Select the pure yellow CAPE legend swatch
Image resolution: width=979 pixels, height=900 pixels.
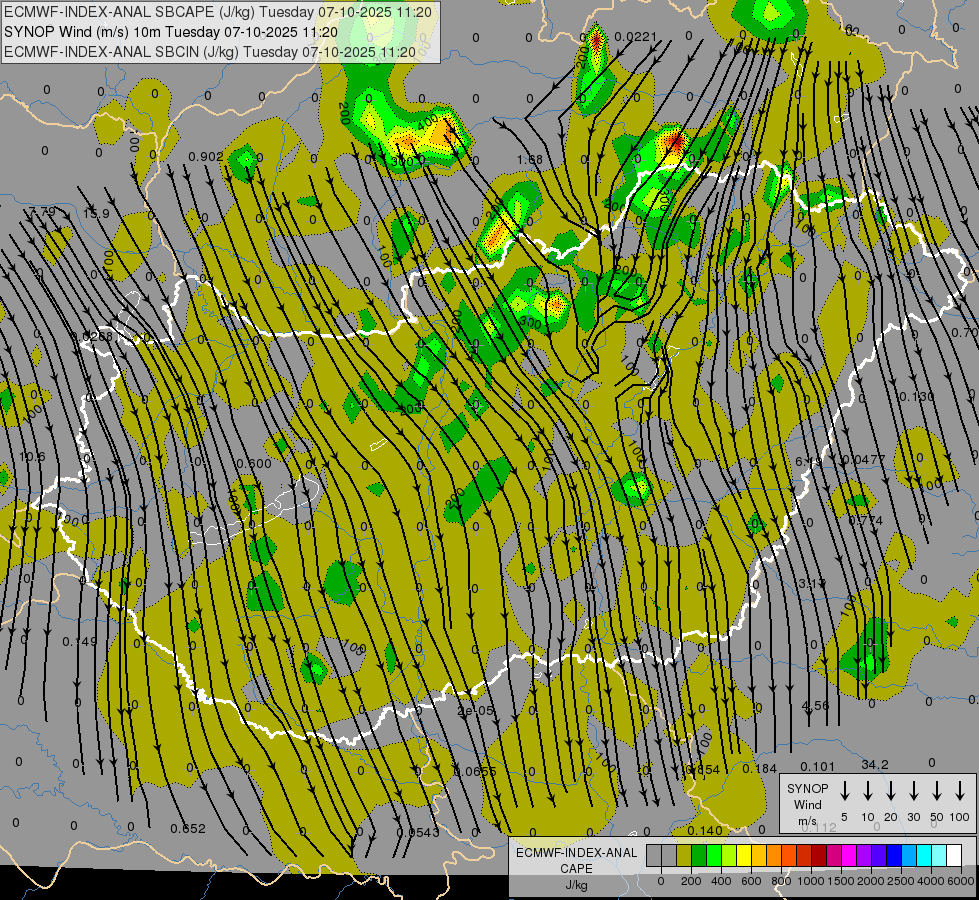[744, 855]
